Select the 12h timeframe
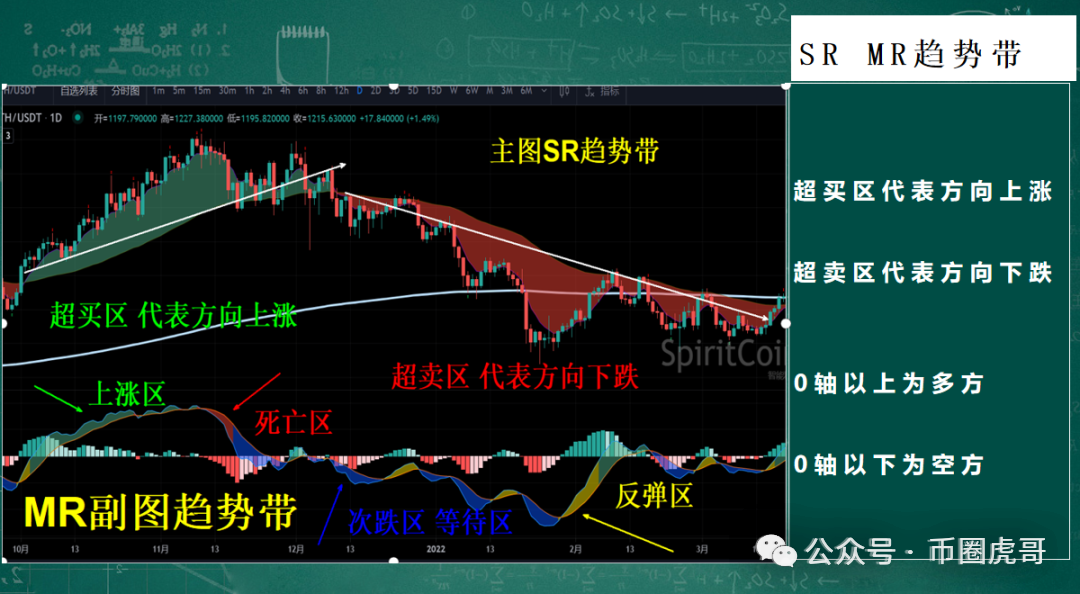Image resolution: width=1080 pixels, height=594 pixels. click(x=341, y=91)
